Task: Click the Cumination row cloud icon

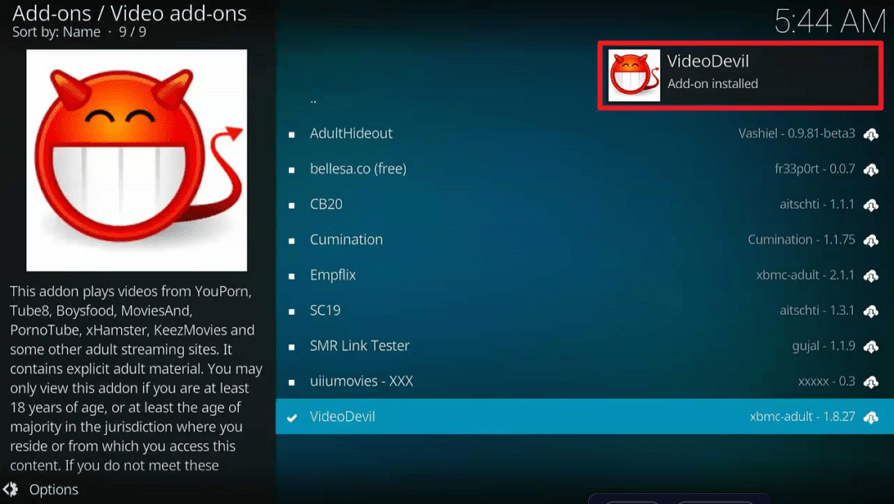Action: coord(871,241)
